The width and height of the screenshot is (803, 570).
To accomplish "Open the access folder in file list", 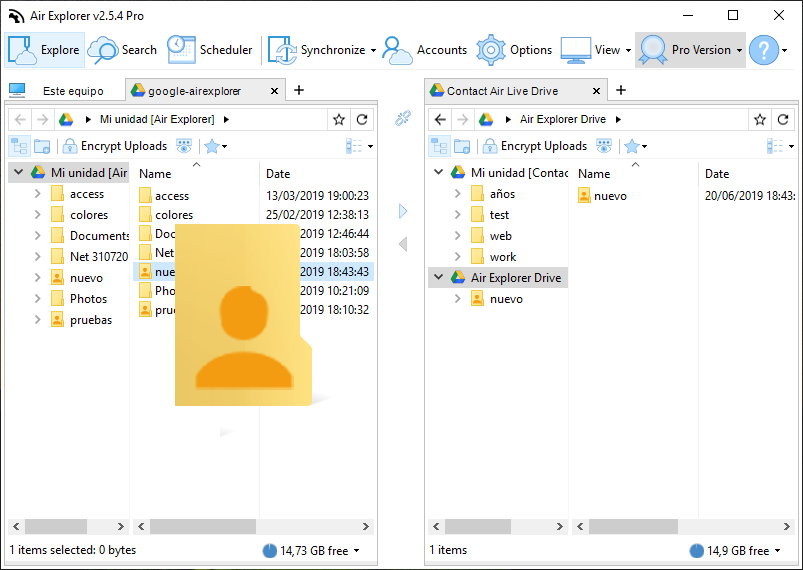I will coord(164,196).
